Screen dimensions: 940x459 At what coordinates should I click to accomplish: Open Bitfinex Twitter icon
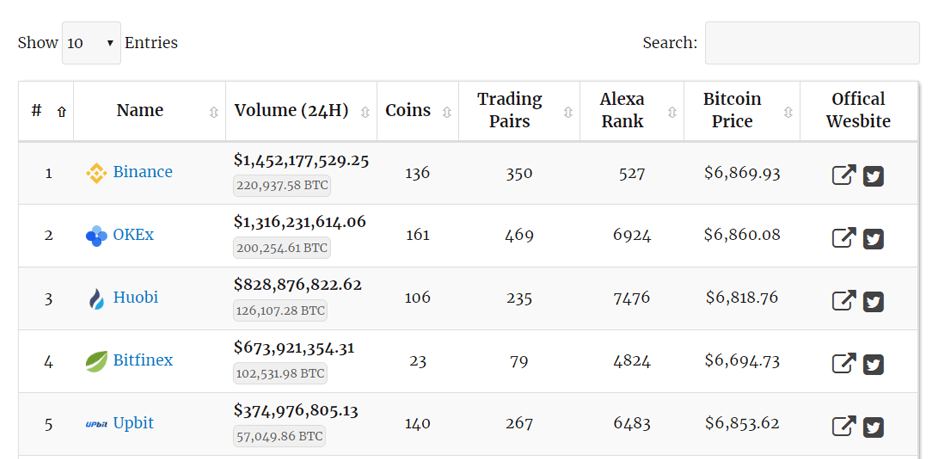pos(873,364)
